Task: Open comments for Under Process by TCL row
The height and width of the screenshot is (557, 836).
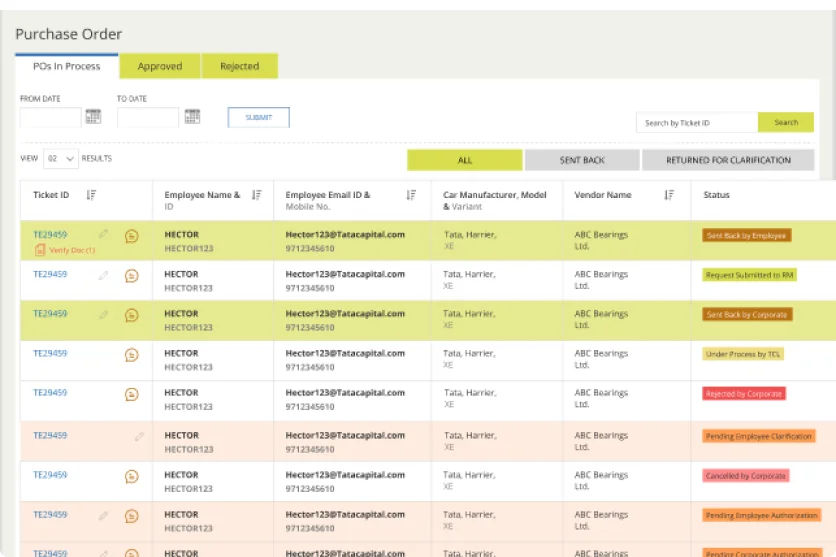Action: pos(131,354)
